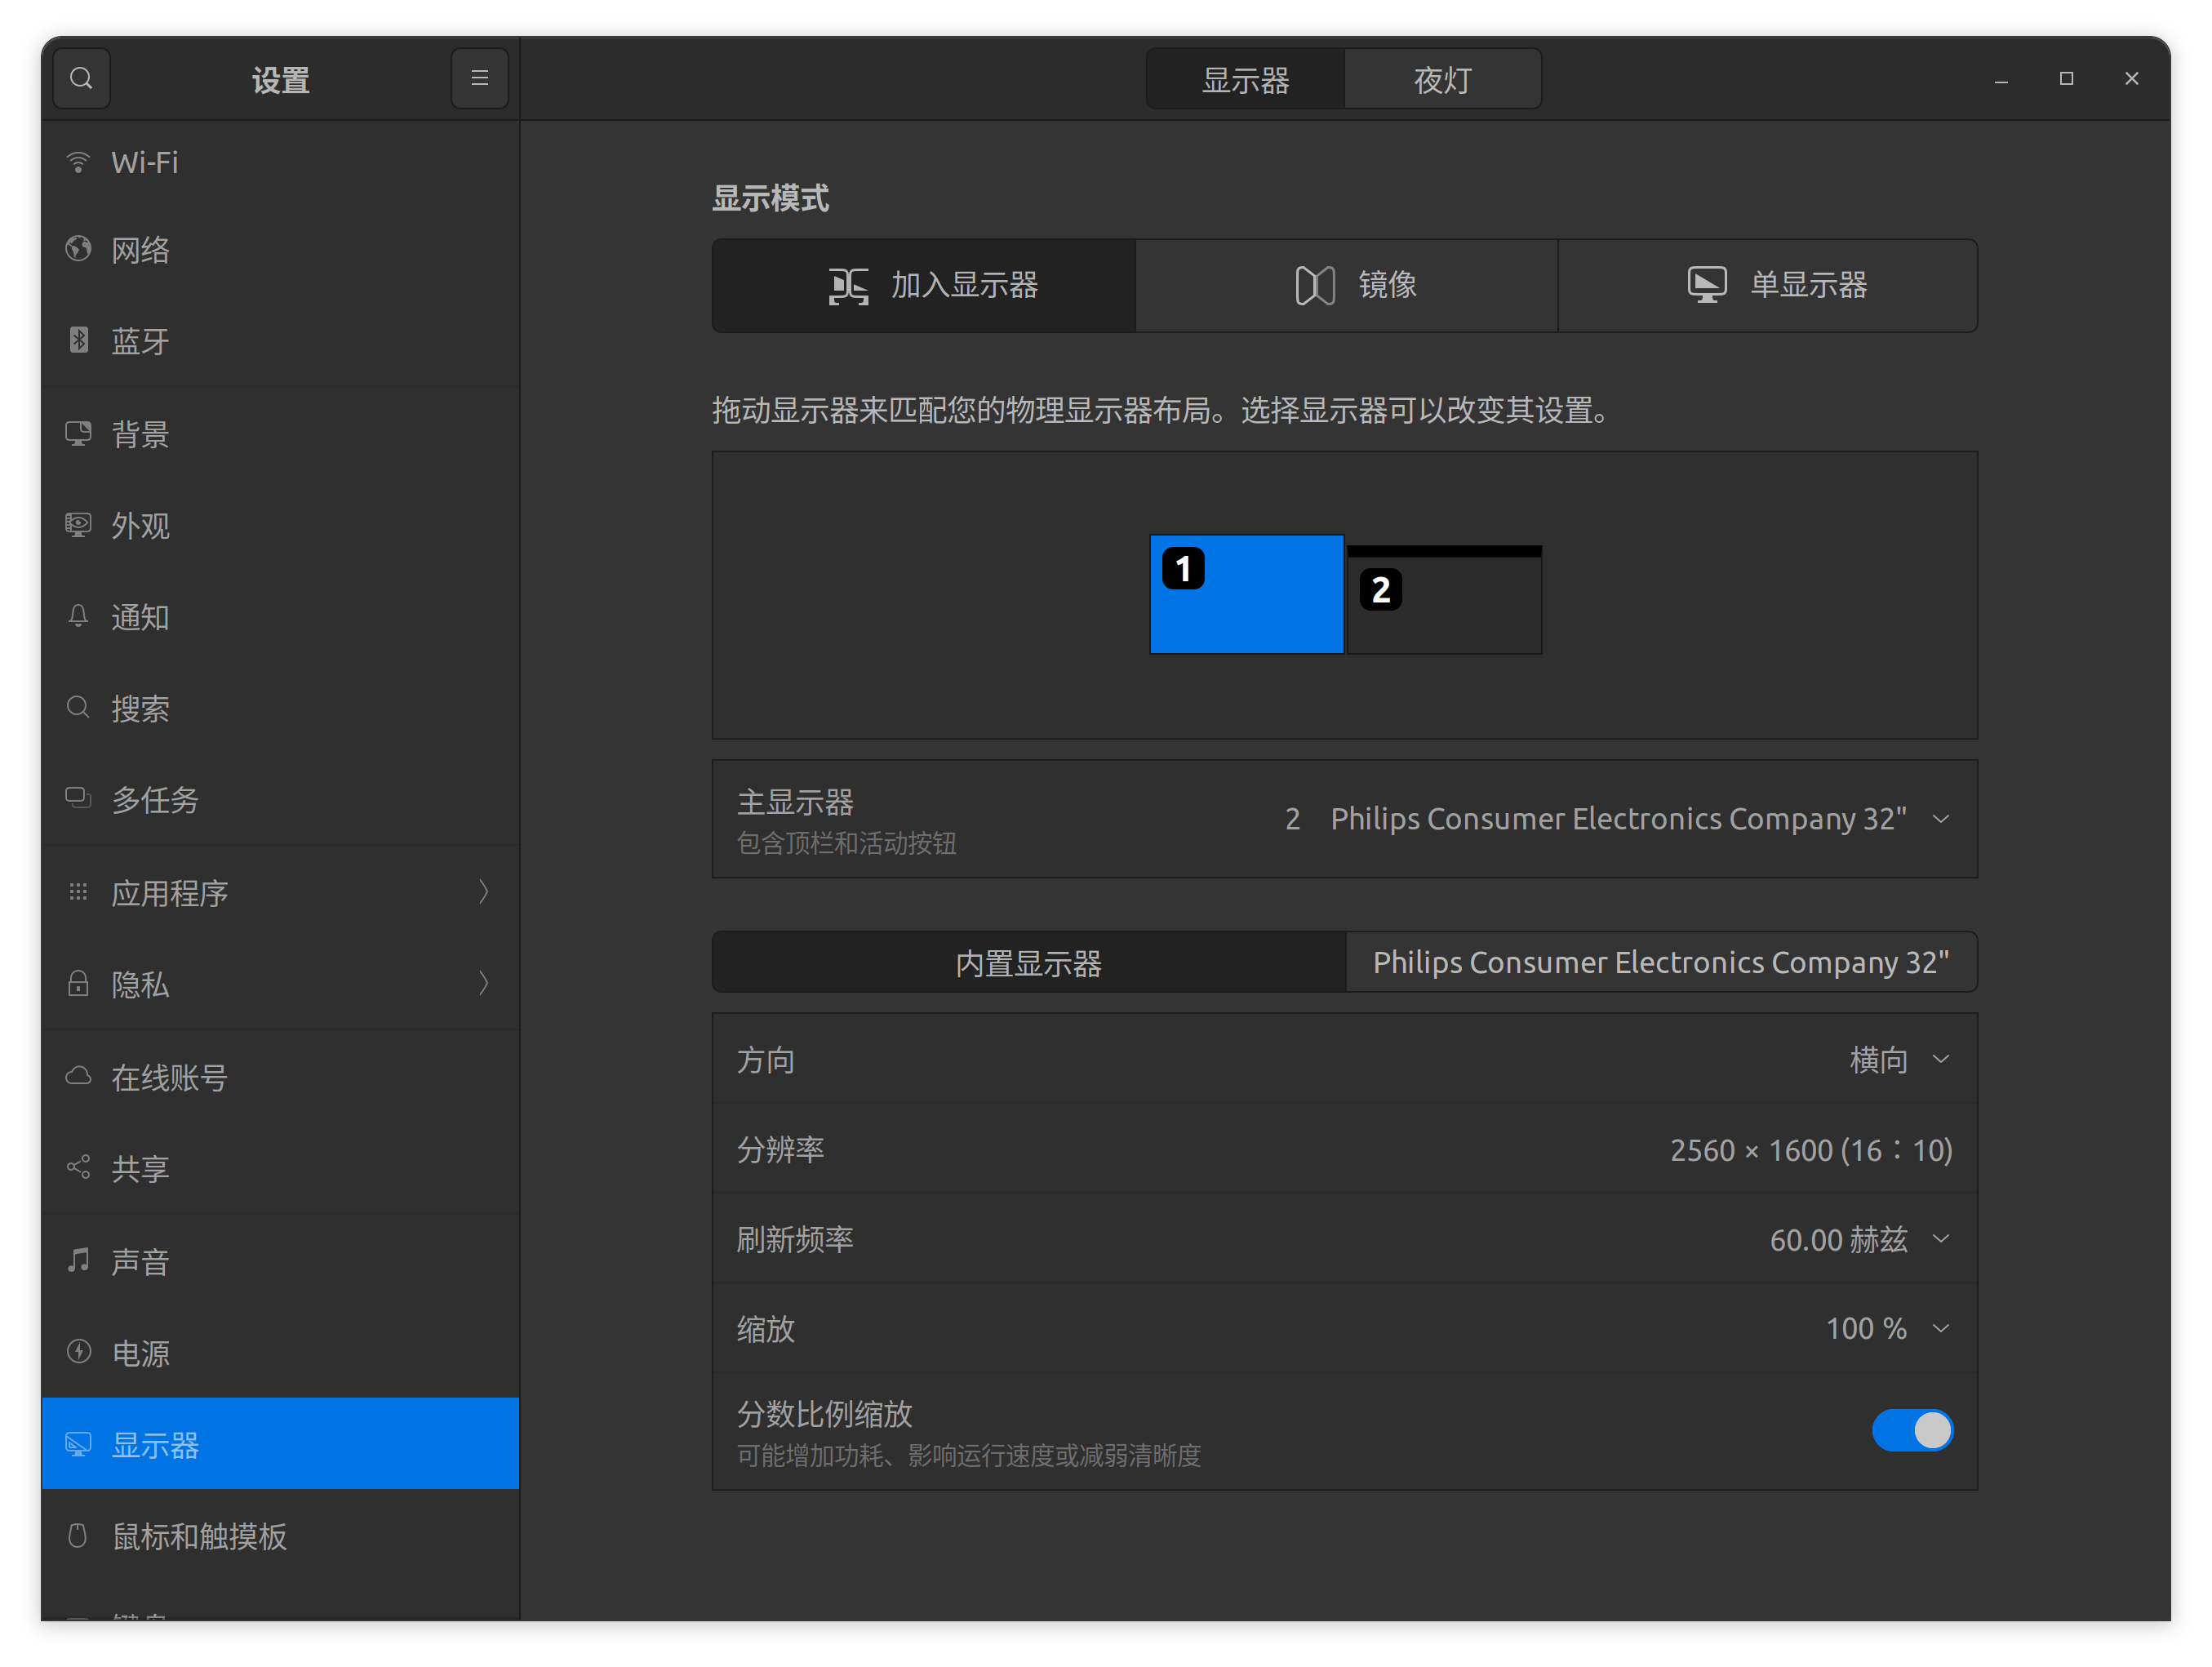Select 单显示器 display mode
The image size is (2212, 1667).
1767,286
